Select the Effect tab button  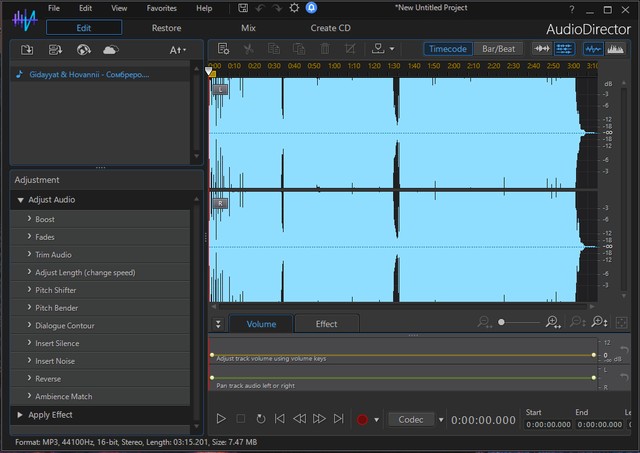(327, 324)
